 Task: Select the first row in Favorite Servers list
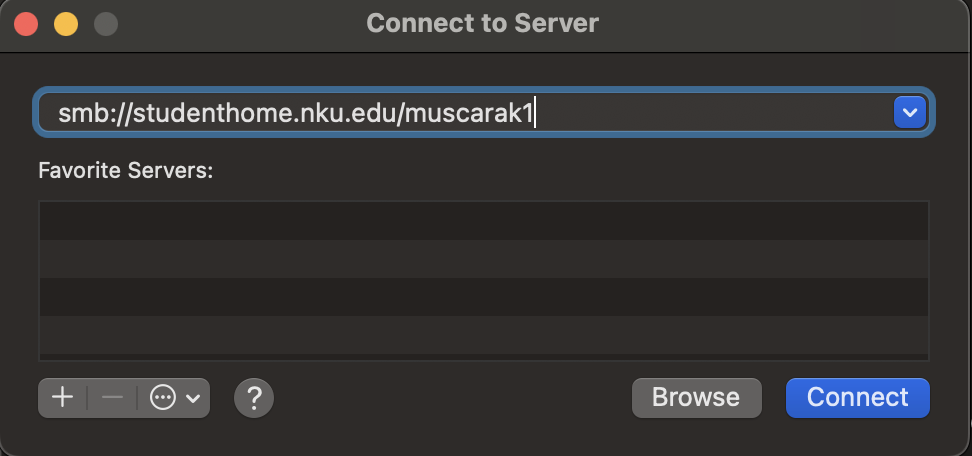click(x=484, y=220)
